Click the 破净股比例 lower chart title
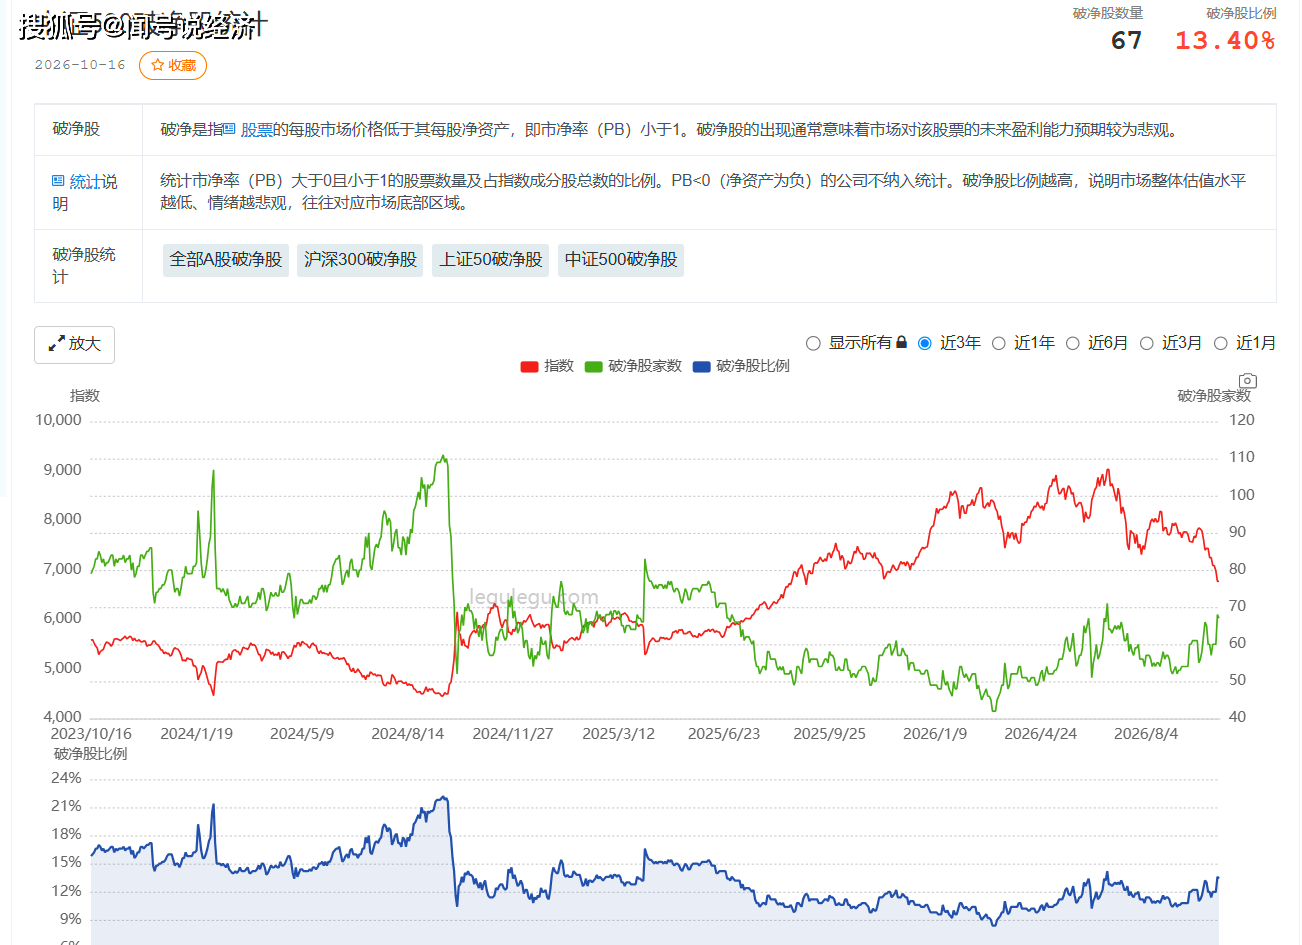The height and width of the screenshot is (945, 1302). [x=91, y=754]
